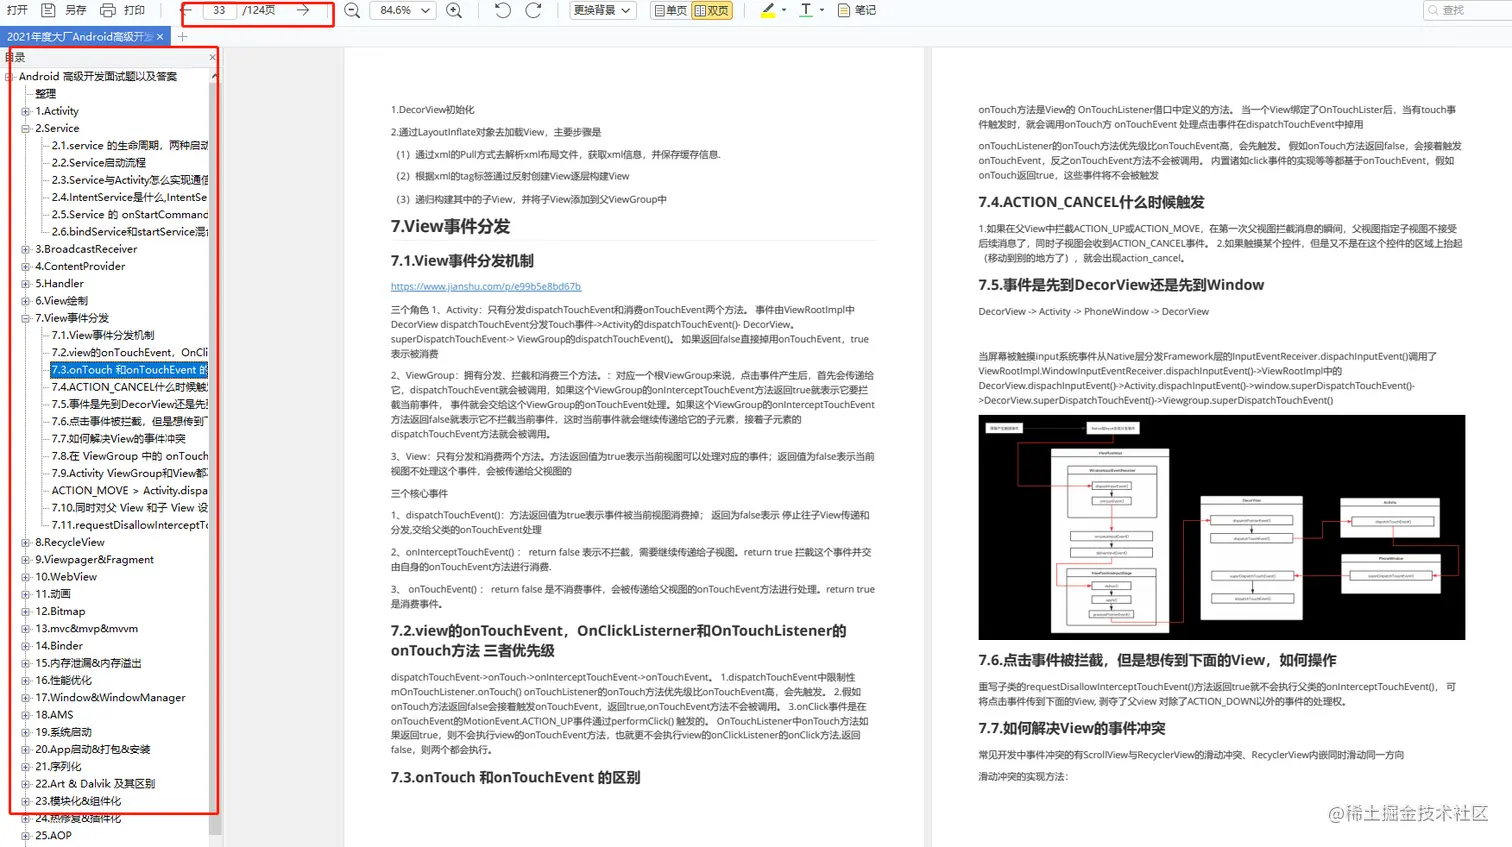This screenshot has height=847, width=1512.
Task: Open 12.Bitmap in the outline
Action: [x=60, y=611]
